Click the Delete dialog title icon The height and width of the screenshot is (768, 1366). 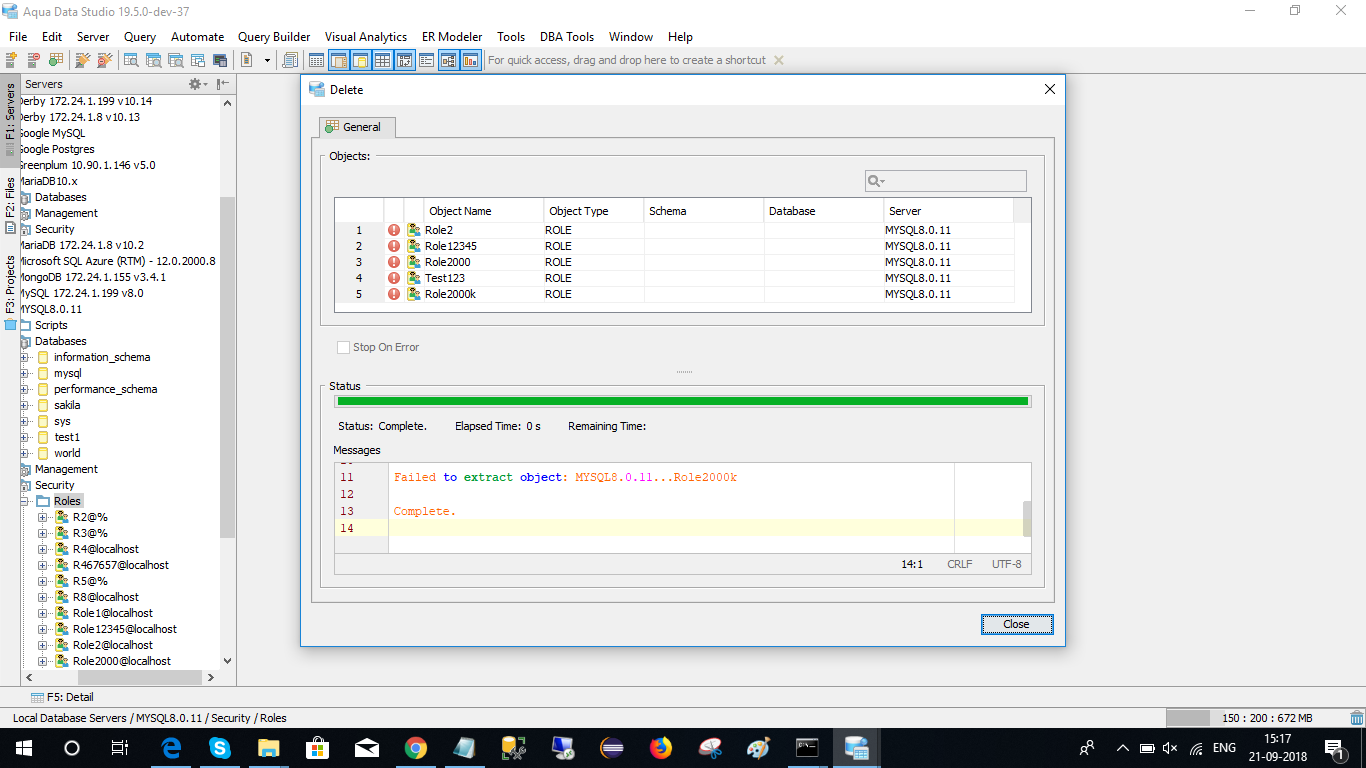pyautogui.click(x=317, y=89)
